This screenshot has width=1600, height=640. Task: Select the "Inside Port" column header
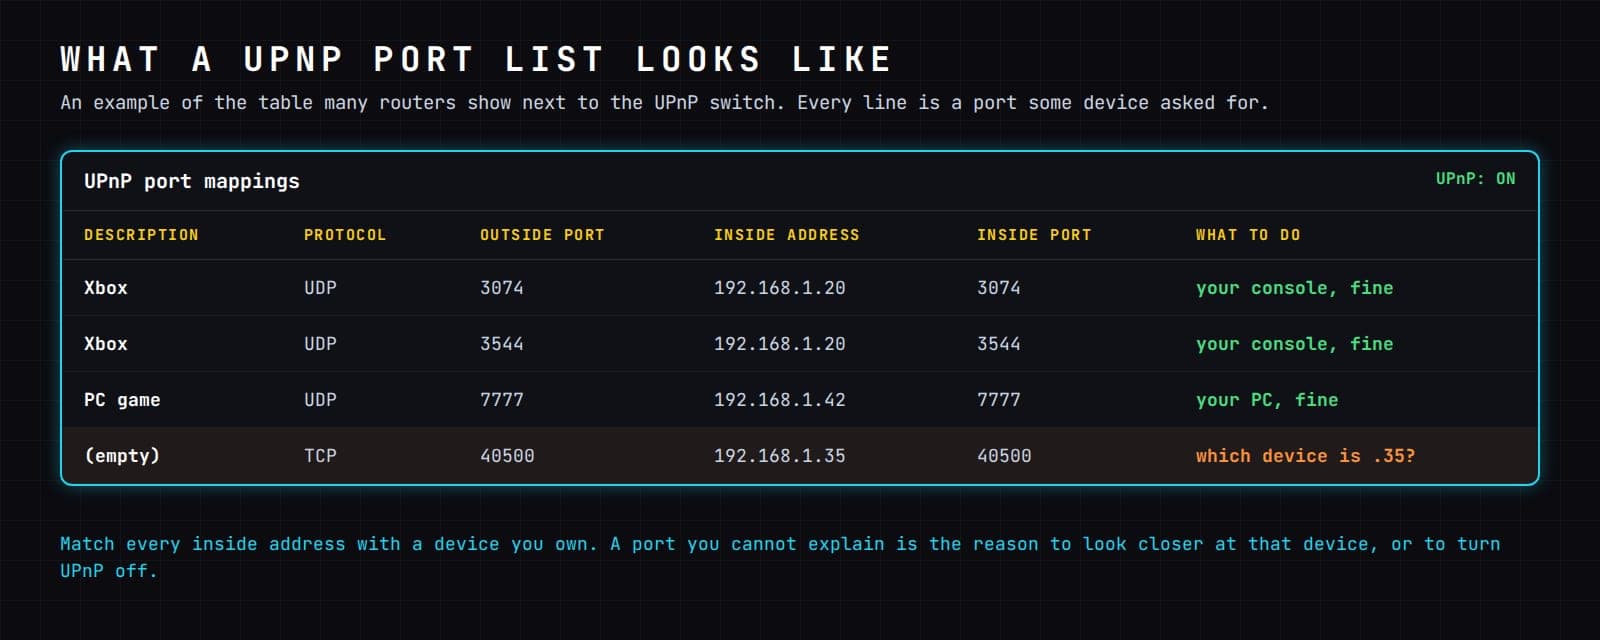pos(1034,235)
